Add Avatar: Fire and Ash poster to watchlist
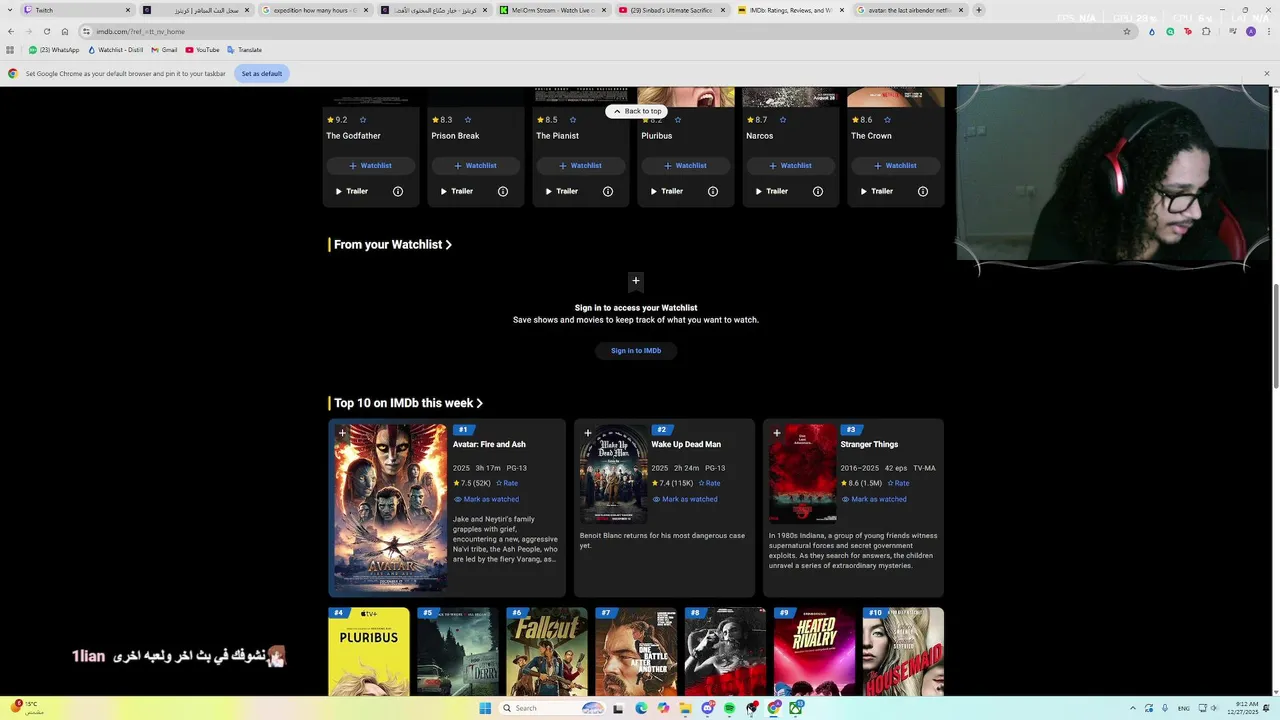 [342, 433]
